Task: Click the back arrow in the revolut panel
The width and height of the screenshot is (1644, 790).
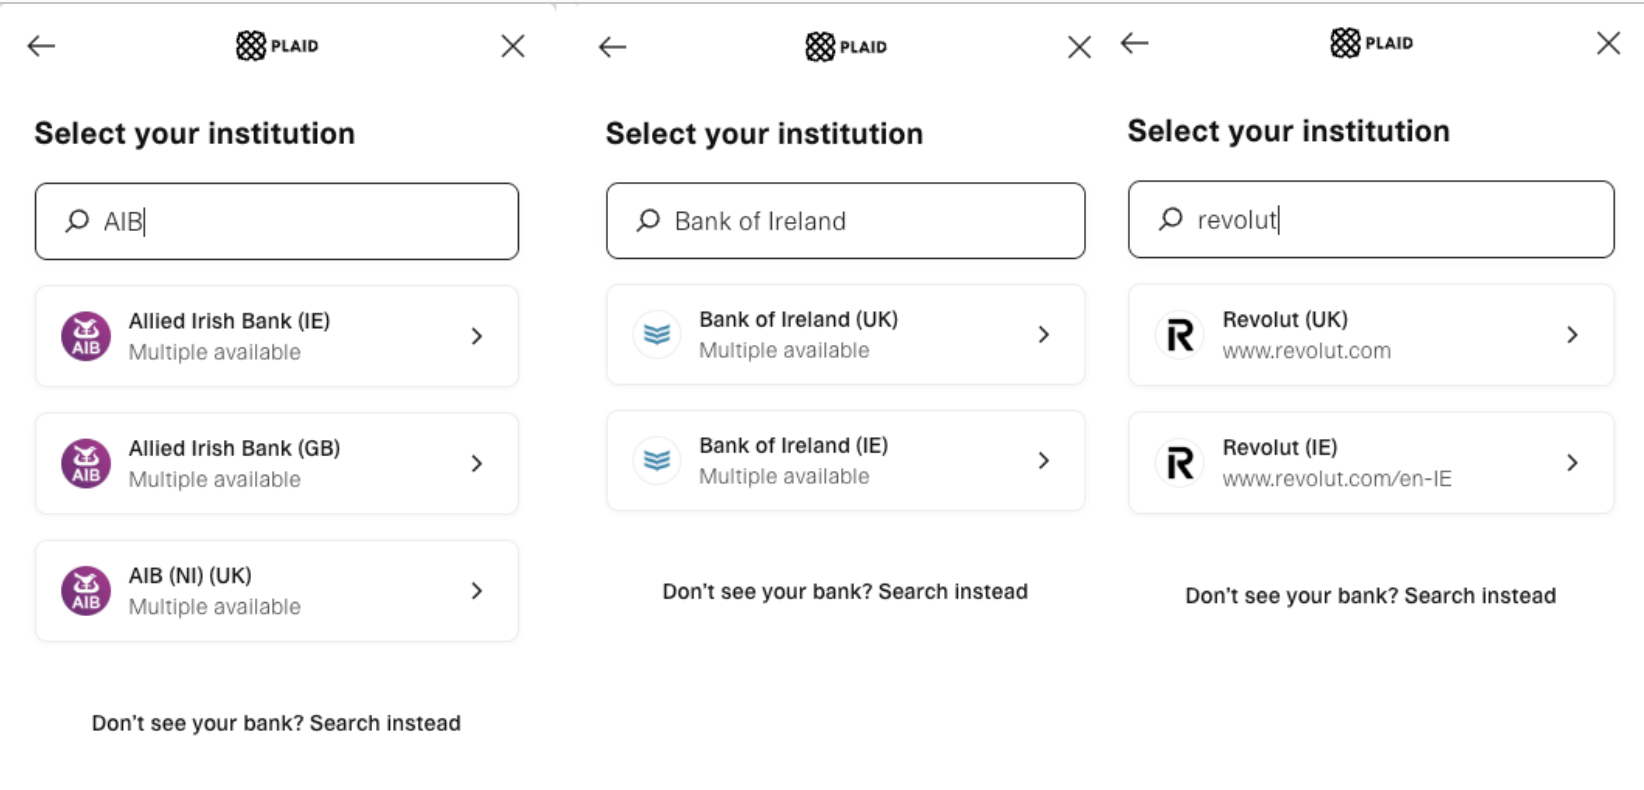Action: click(x=1134, y=43)
